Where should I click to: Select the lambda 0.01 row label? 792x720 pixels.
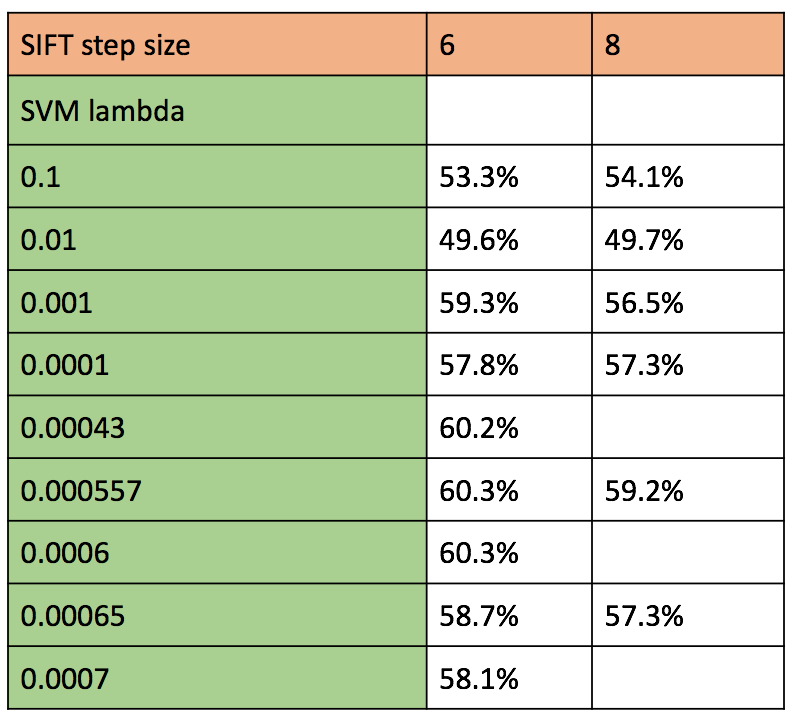[x=216, y=240]
